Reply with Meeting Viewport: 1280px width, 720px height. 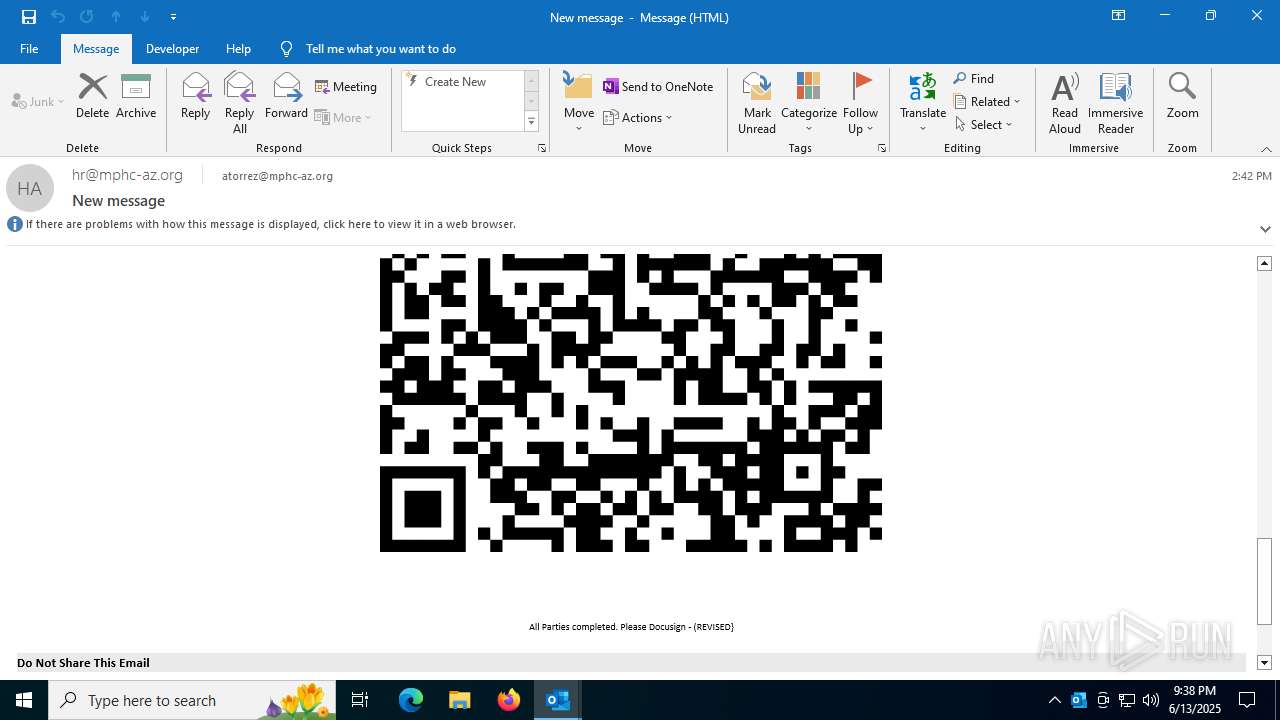point(346,87)
